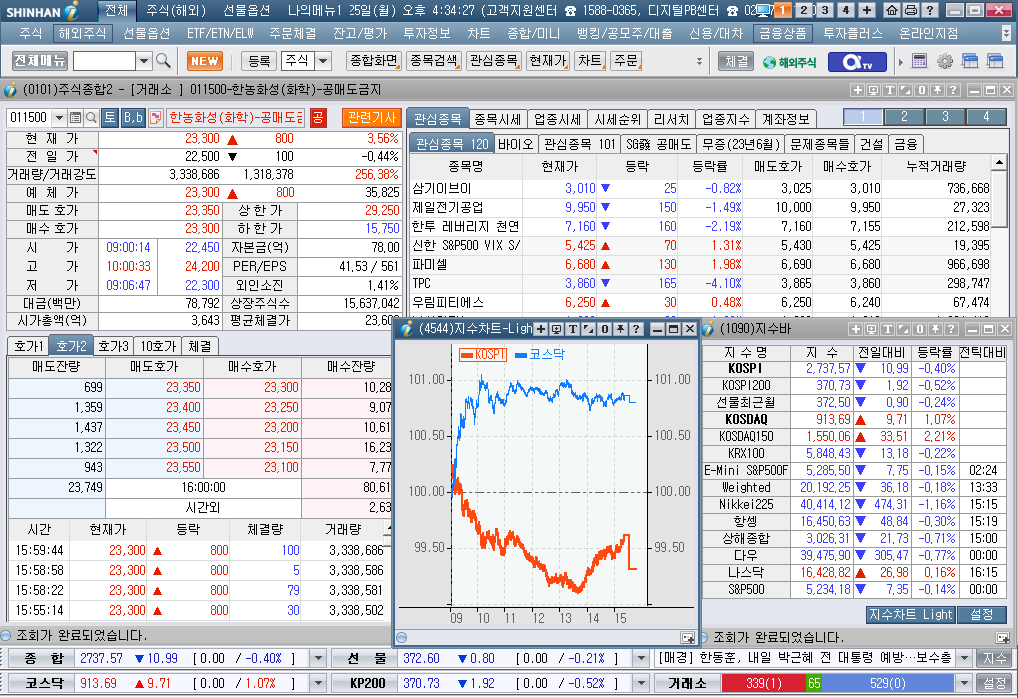Image resolution: width=1018 pixels, height=698 pixels.
Task: Open 선물옵션 menu in main menu bar
Action: click(147, 33)
